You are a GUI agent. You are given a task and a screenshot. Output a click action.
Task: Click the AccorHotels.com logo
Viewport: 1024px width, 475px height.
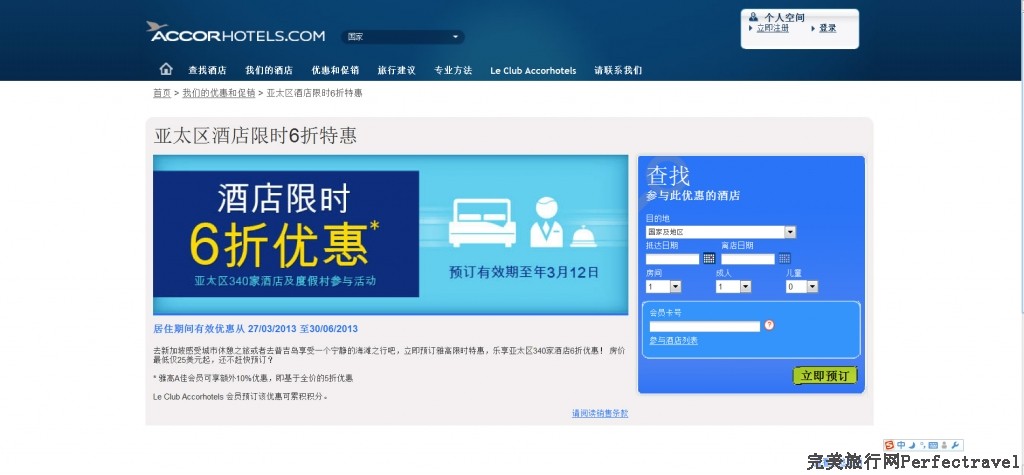pos(235,32)
